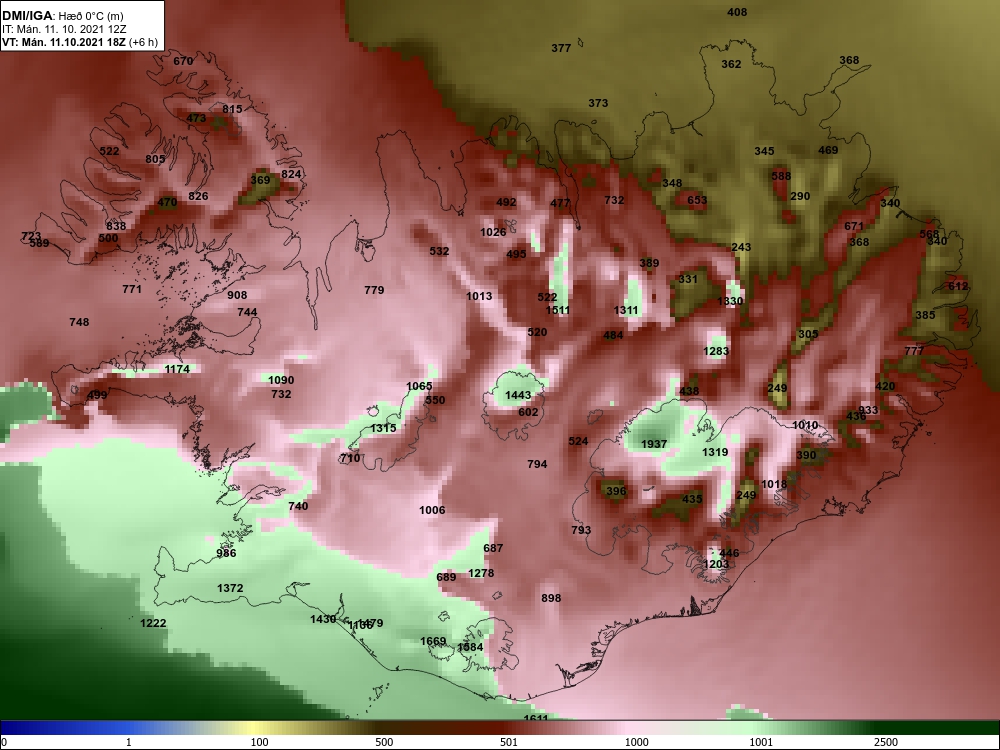Click the map value '1283'
1000x750 pixels.
click(716, 351)
